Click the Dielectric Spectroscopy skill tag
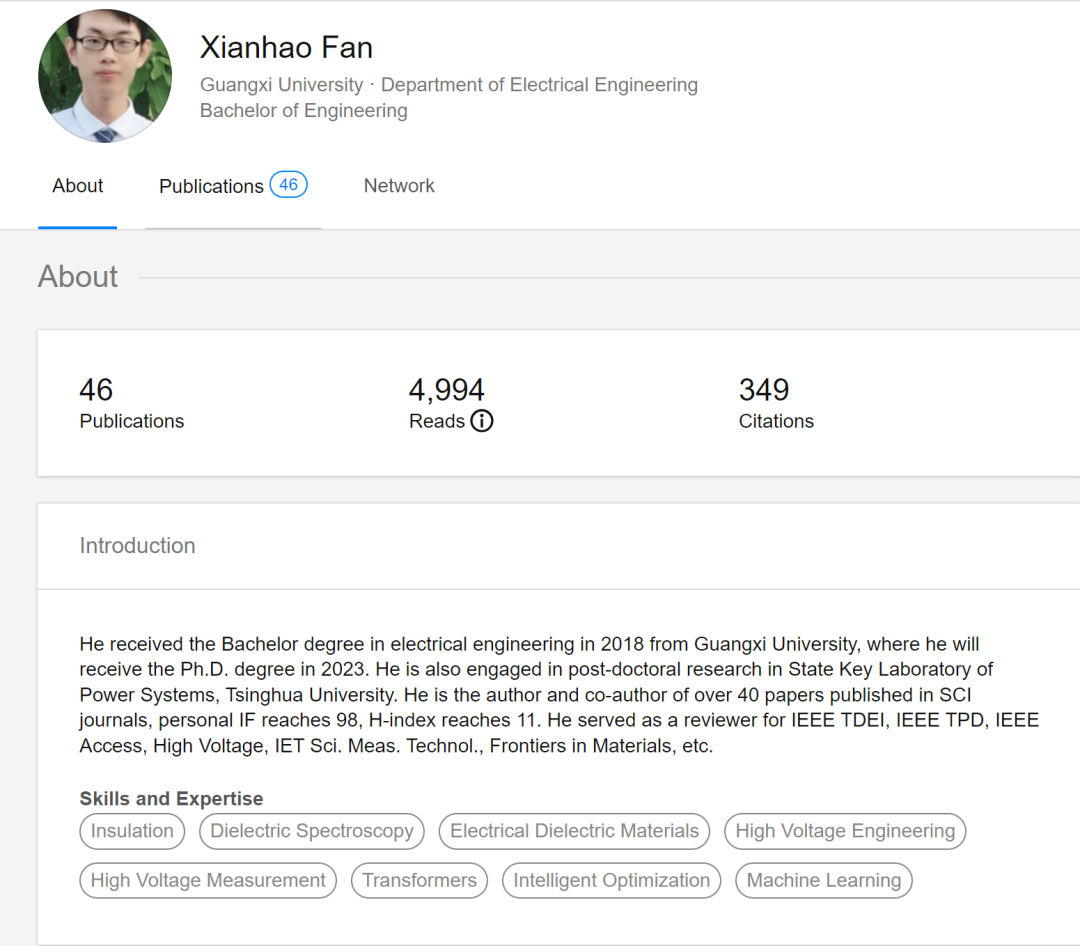This screenshot has width=1080, height=946. [x=312, y=831]
